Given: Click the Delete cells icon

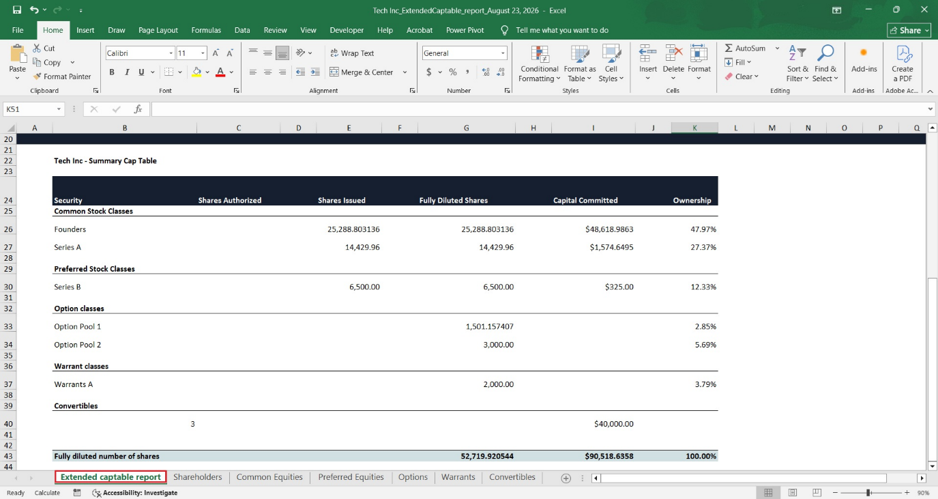Looking at the screenshot, I should tap(674, 53).
